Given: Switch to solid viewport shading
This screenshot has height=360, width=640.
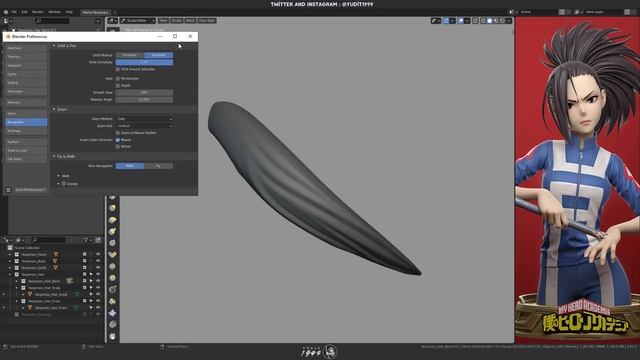Looking at the screenshot, I should point(489,20).
